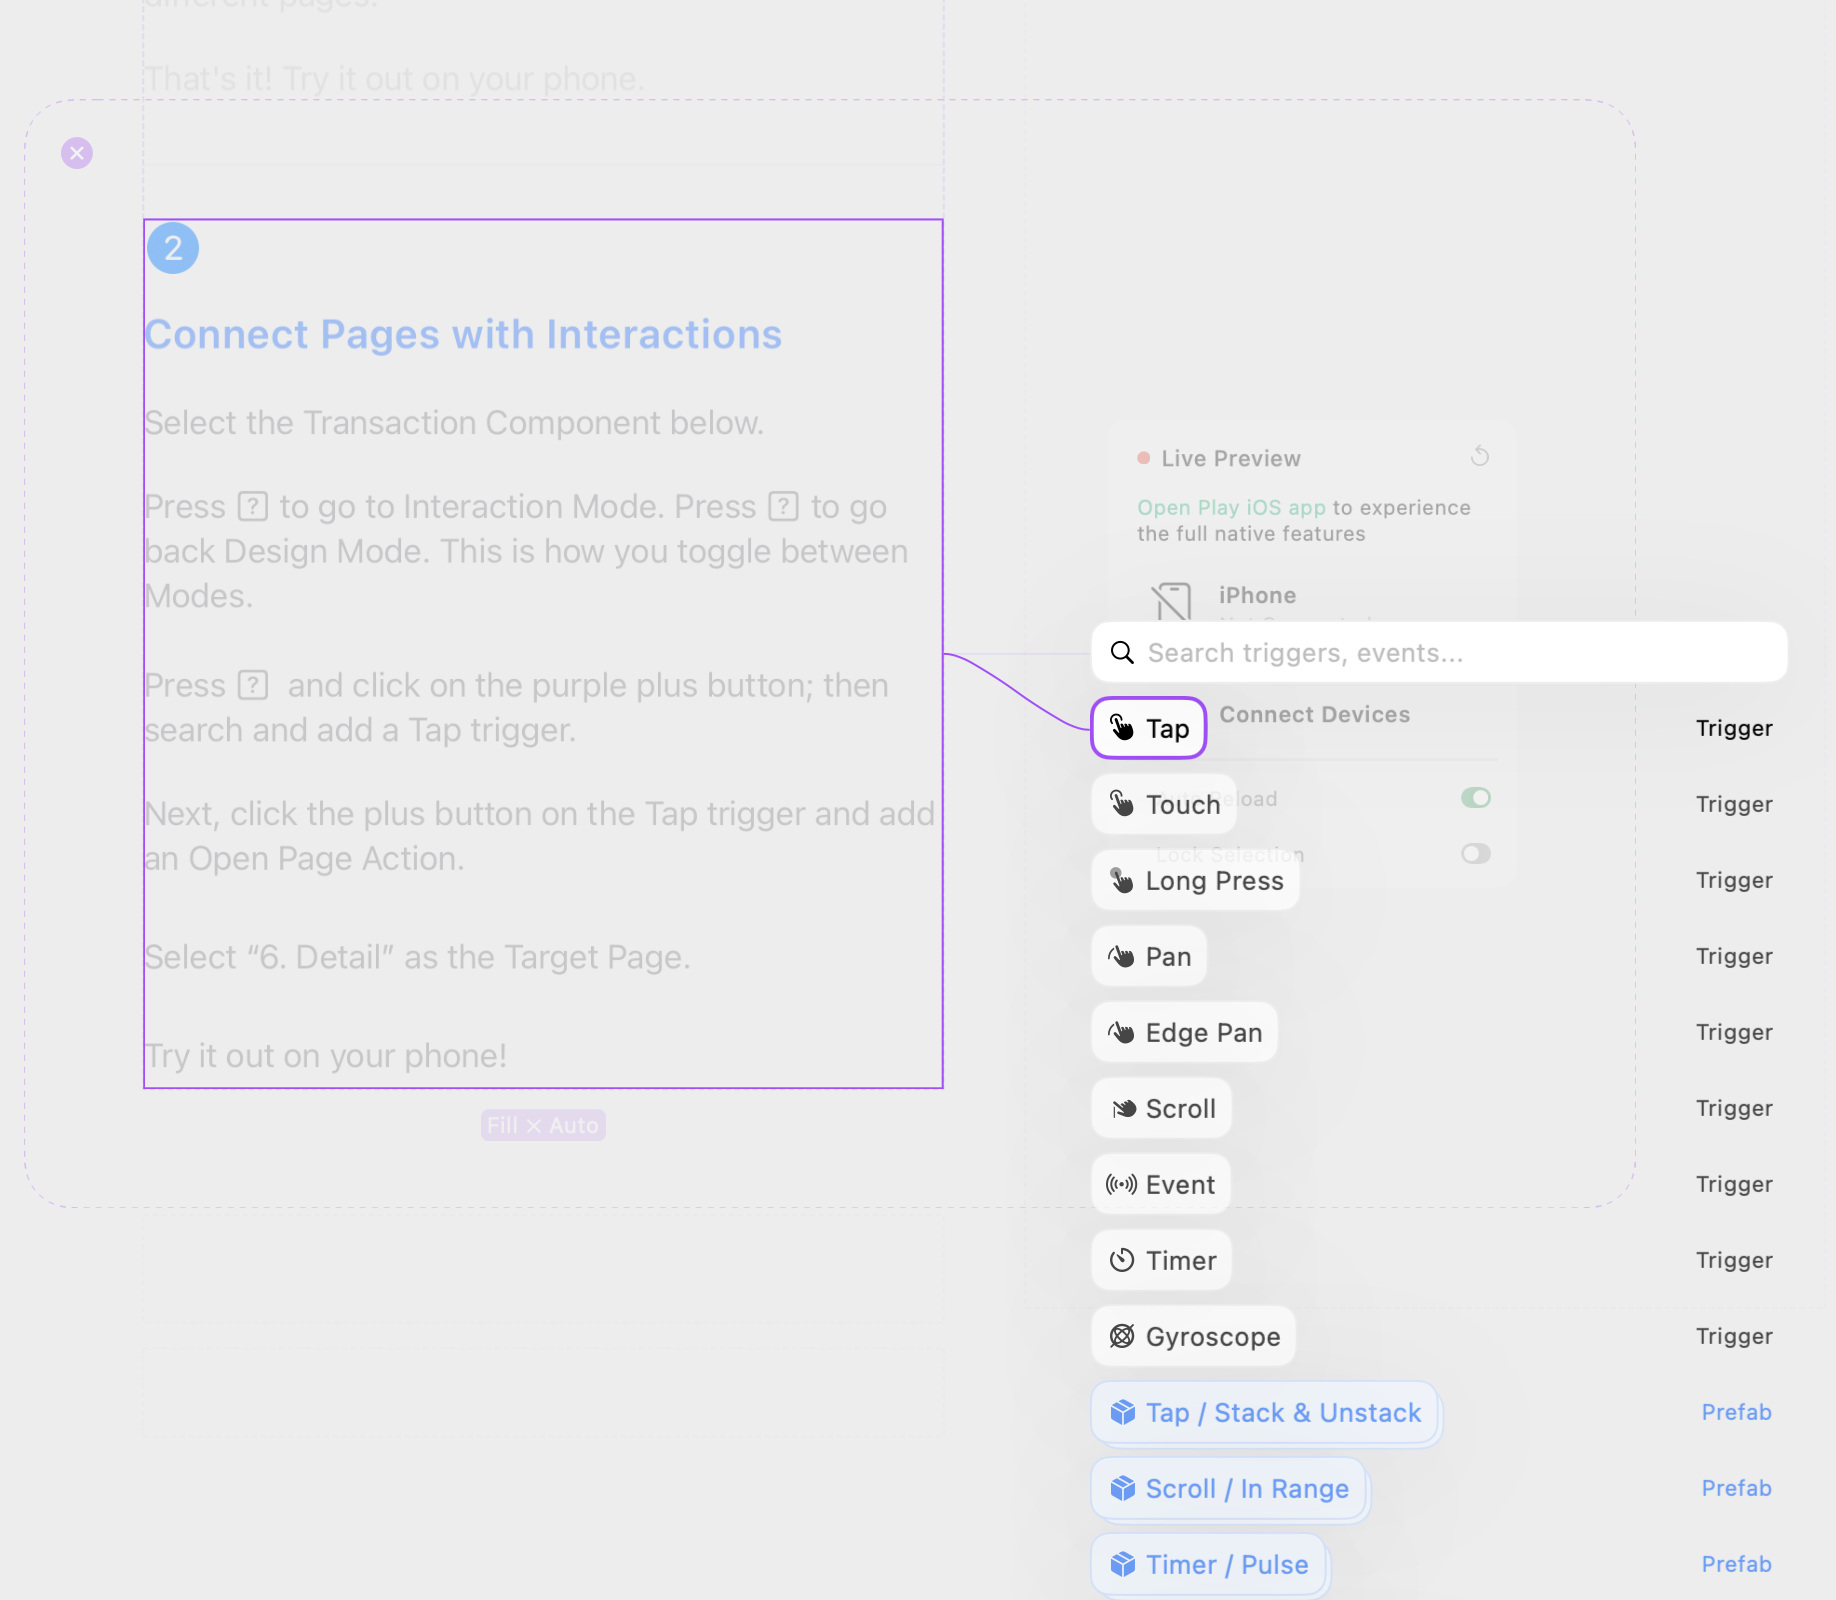Click the Live Preview refresh icon
This screenshot has height=1600, width=1836.
tap(1480, 457)
